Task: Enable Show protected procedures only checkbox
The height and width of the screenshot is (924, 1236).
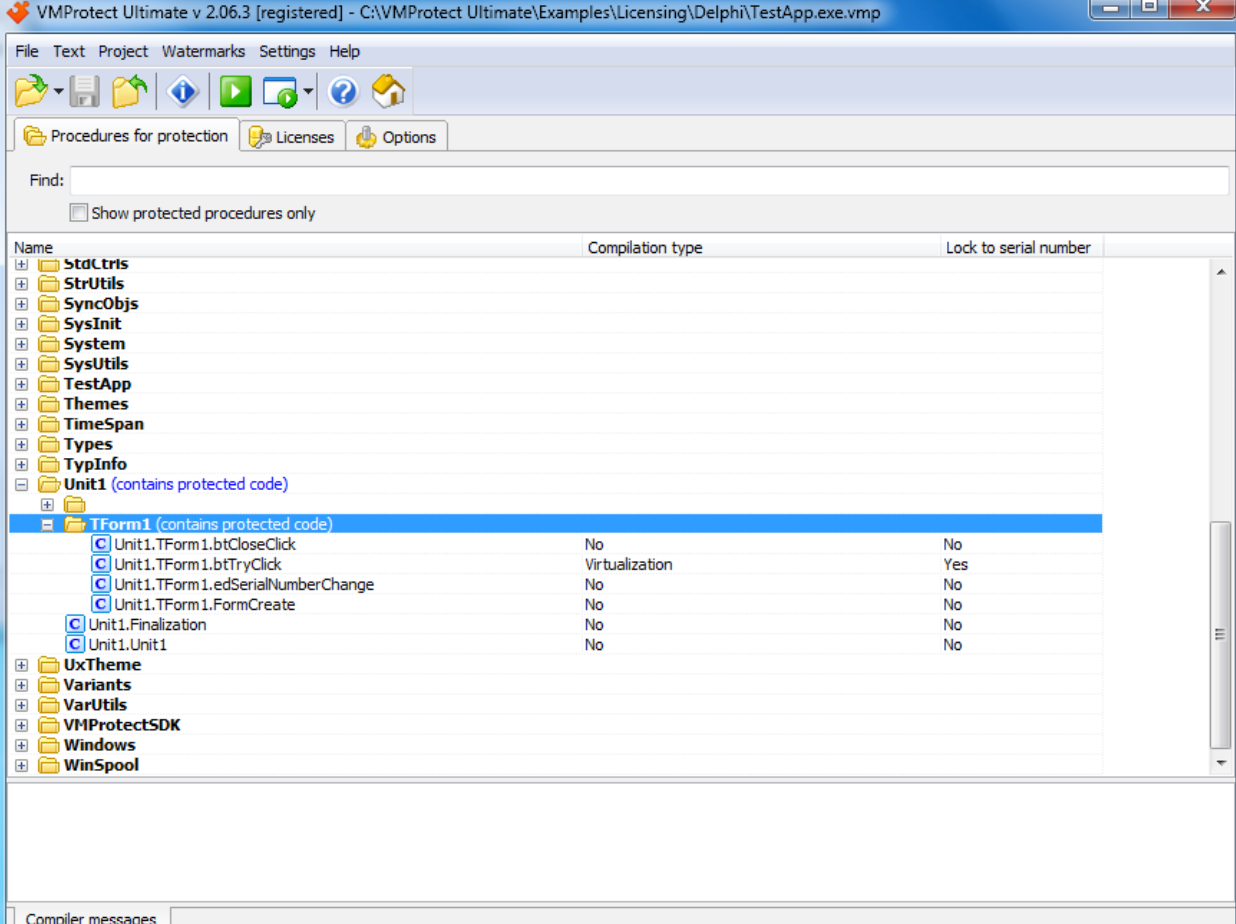Action: pyautogui.click(x=78, y=213)
